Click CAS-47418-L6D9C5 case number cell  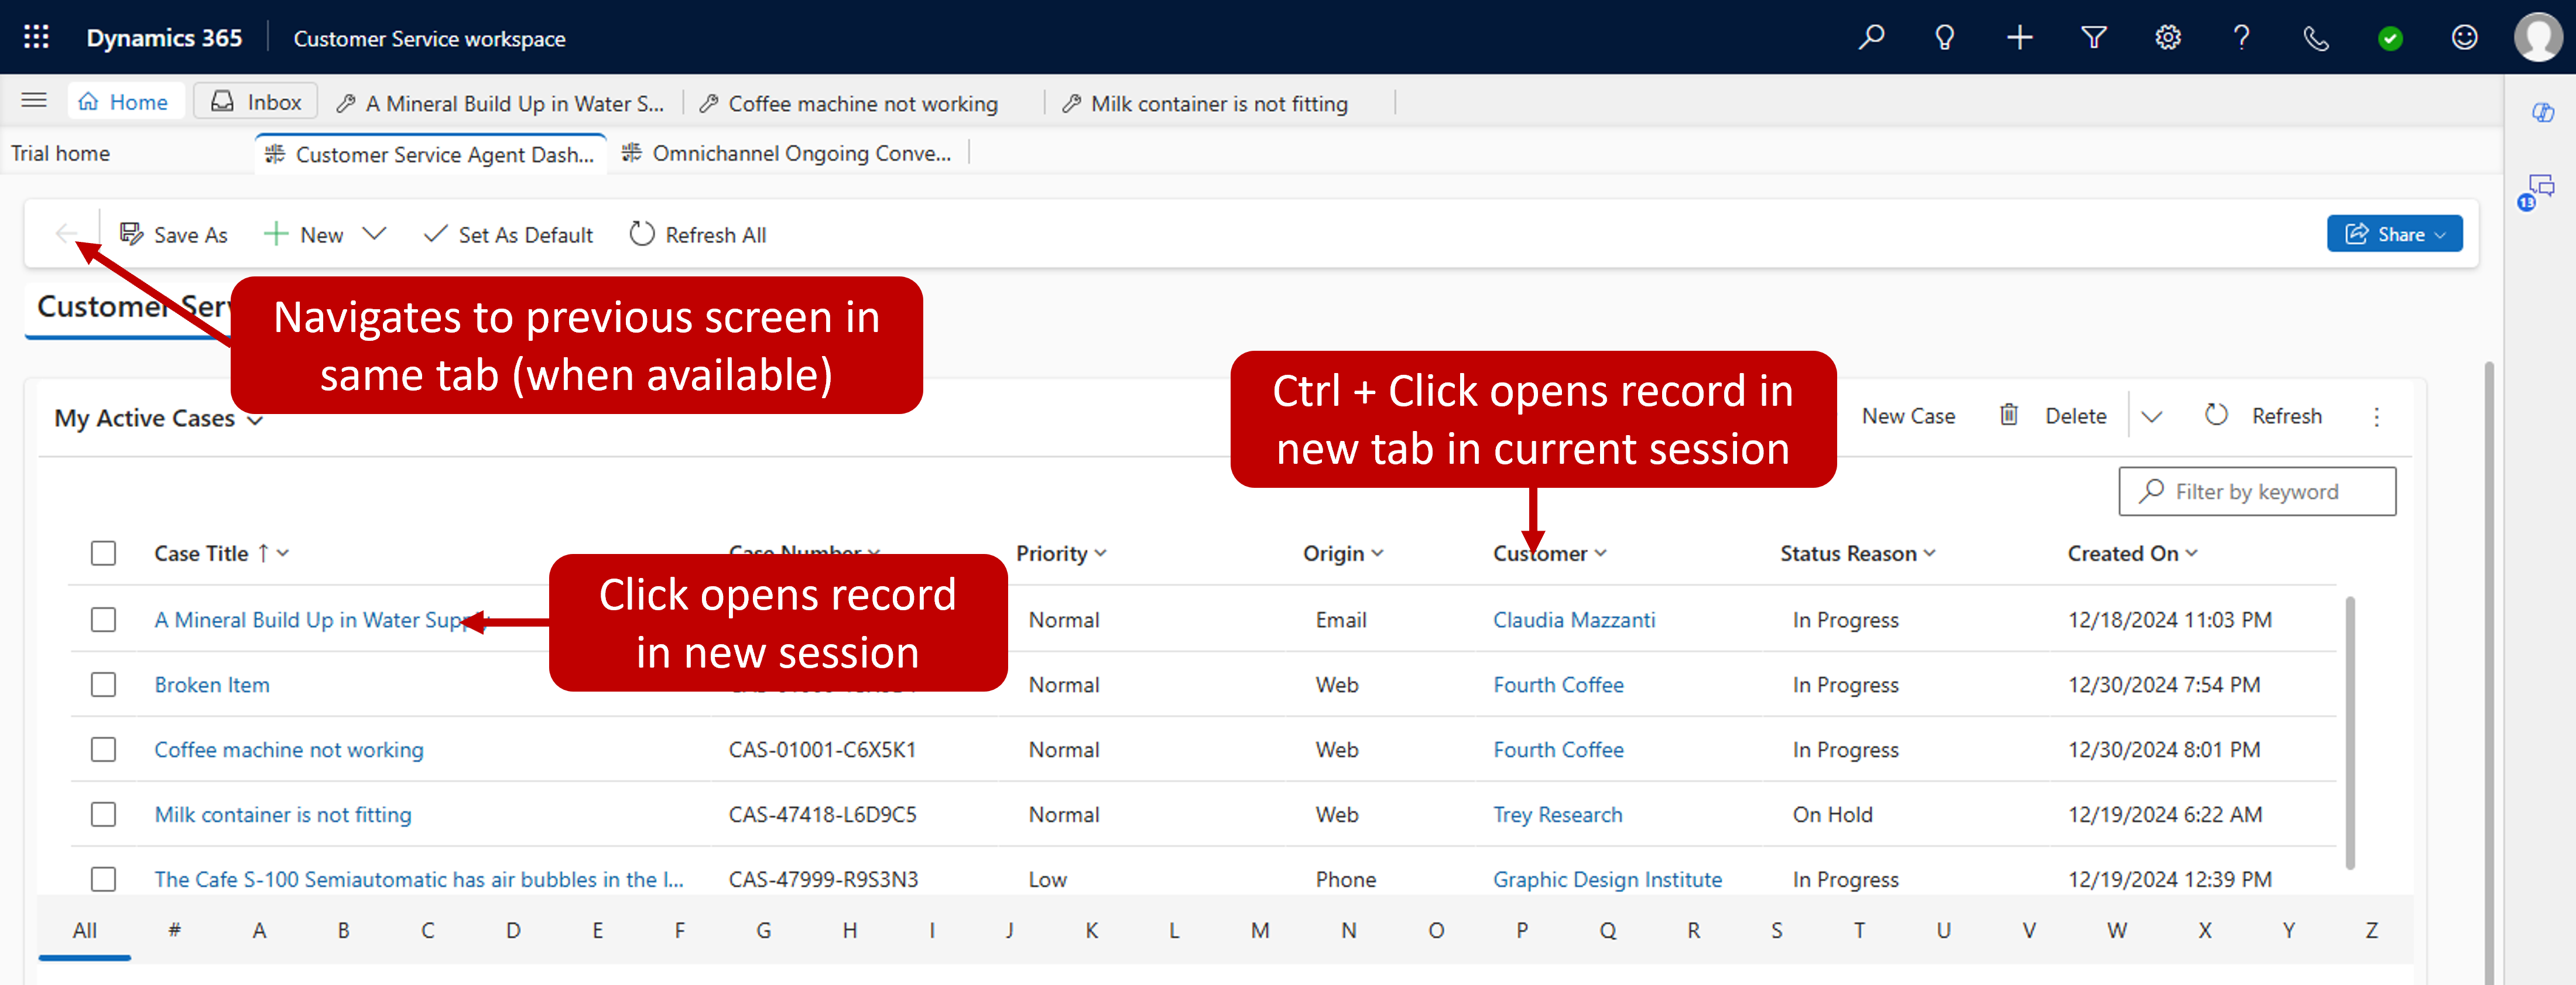click(x=822, y=814)
